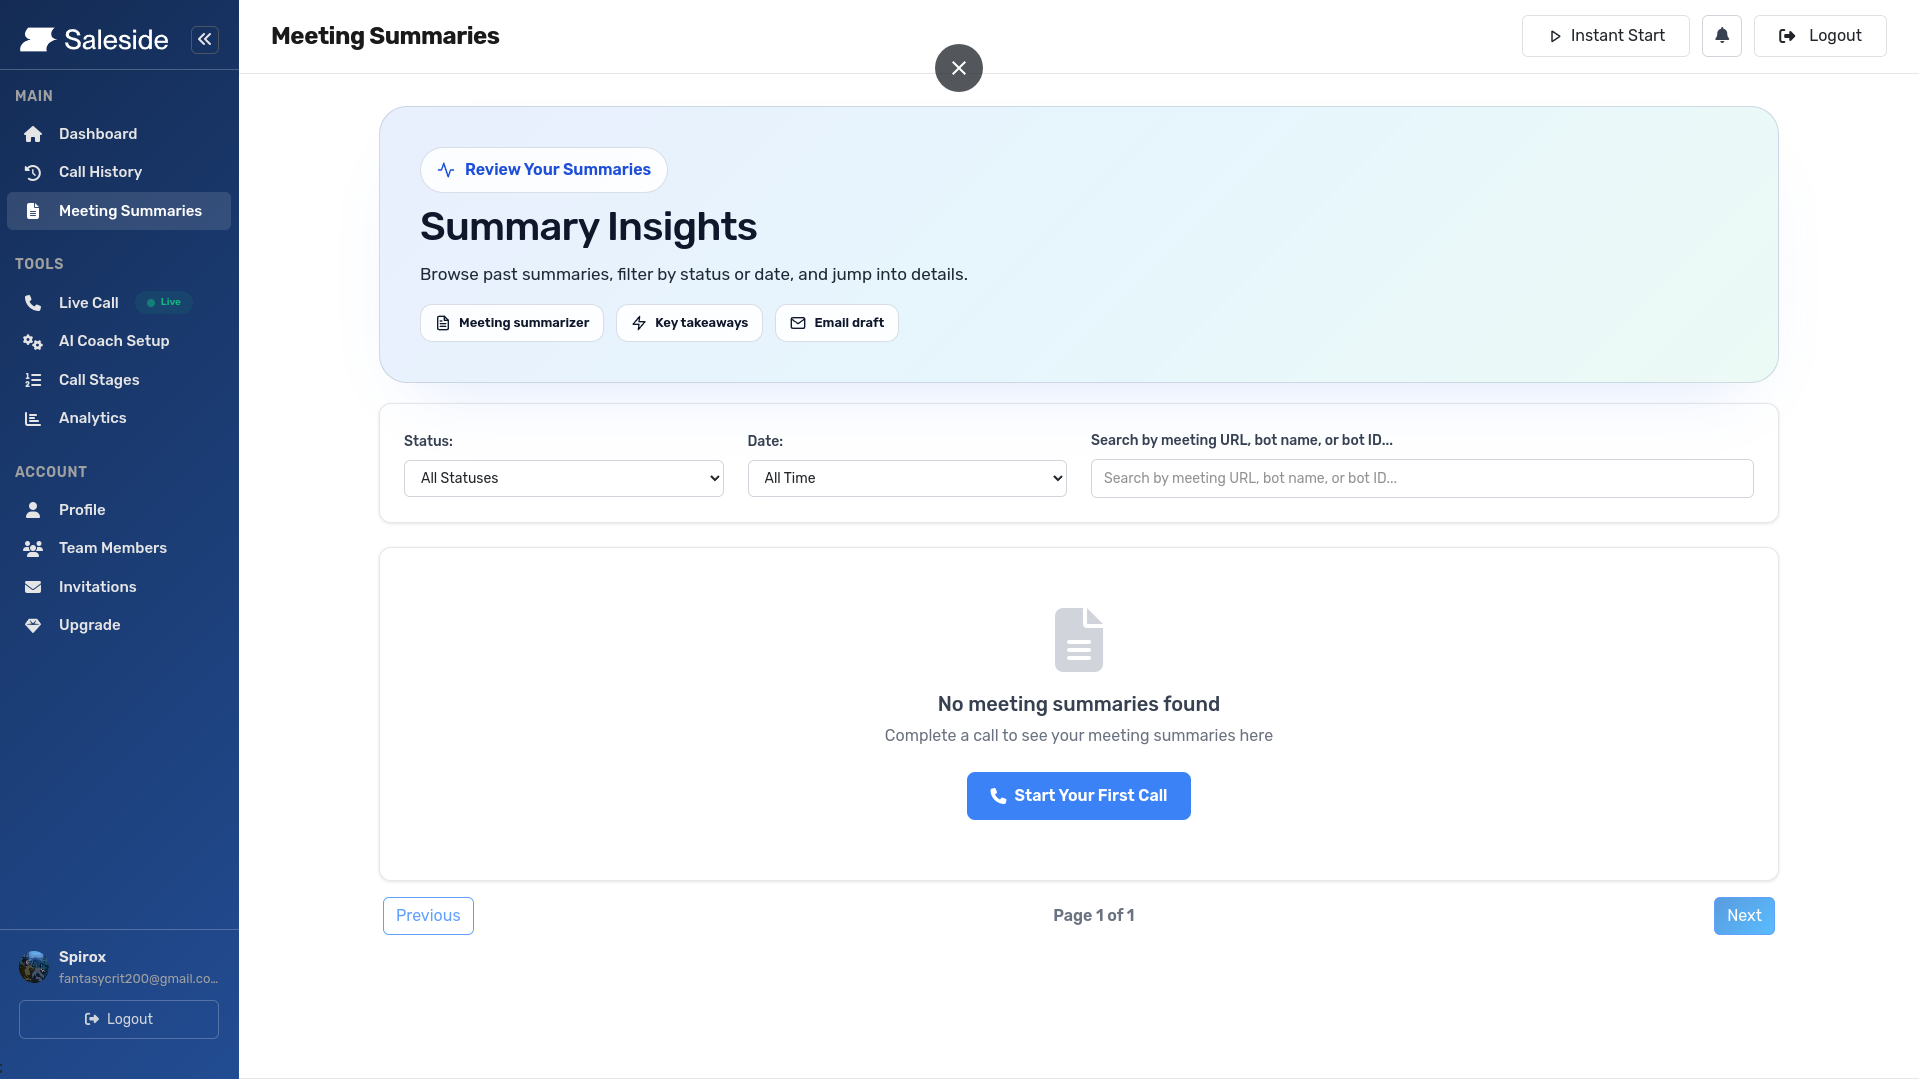Click the Email draft chip

pos(836,323)
